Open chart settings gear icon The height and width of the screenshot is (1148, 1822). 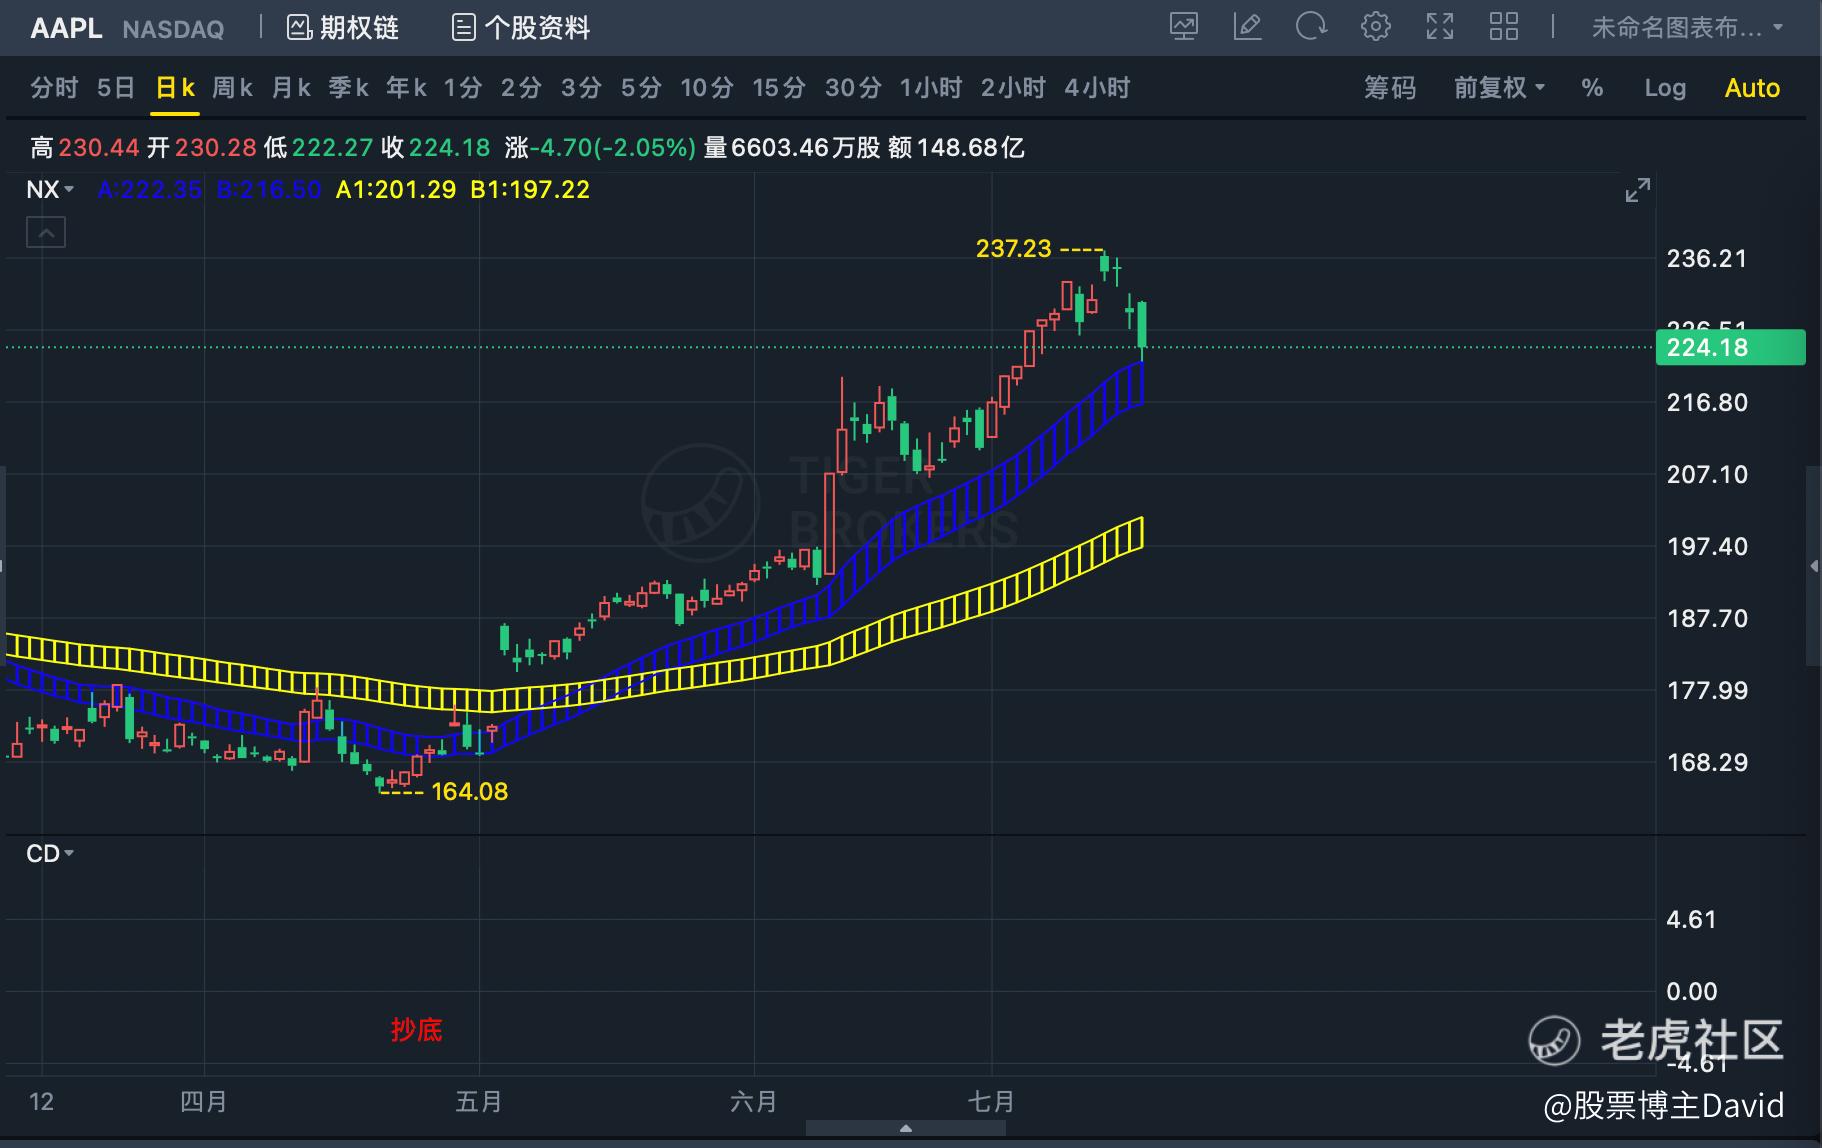click(x=1376, y=27)
